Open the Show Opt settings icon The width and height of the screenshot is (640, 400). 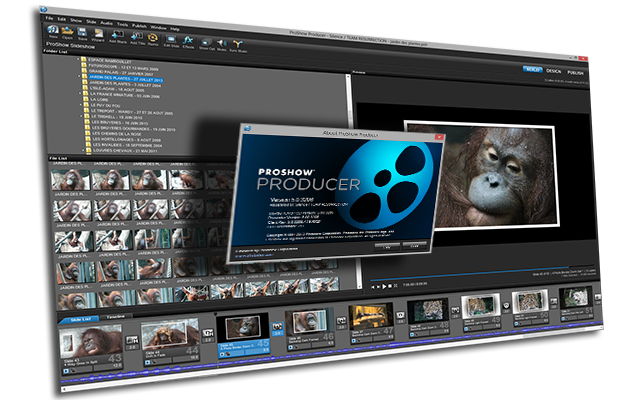(x=207, y=44)
